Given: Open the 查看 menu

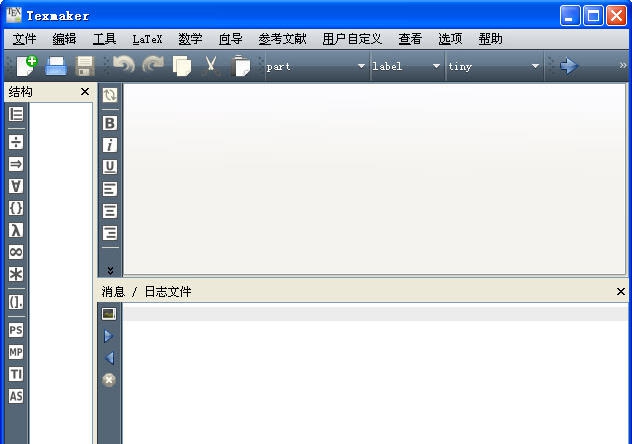Looking at the screenshot, I should click(x=410, y=39).
